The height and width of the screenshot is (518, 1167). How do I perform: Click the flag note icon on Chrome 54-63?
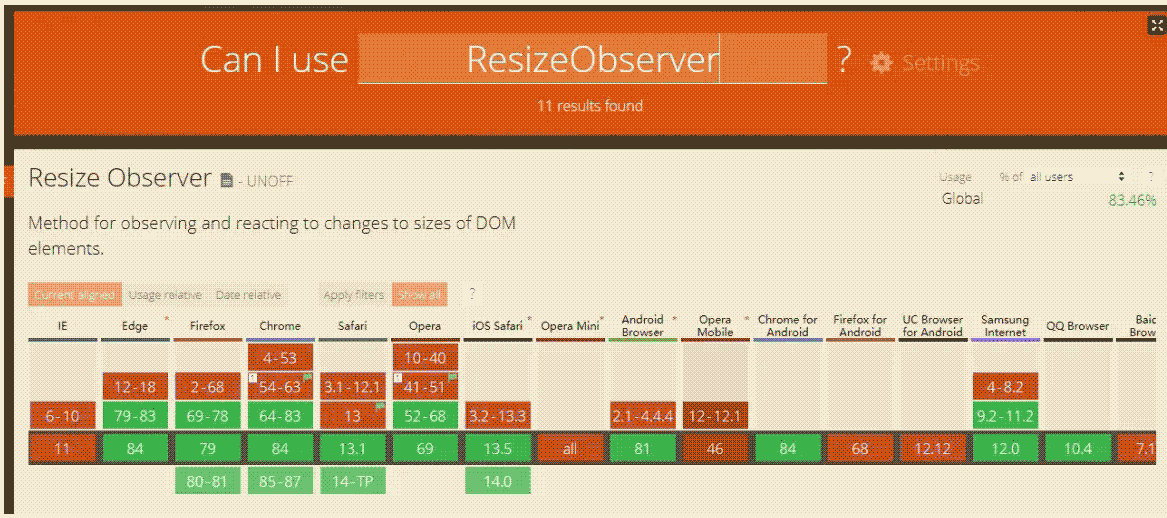(x=307, y=377)
